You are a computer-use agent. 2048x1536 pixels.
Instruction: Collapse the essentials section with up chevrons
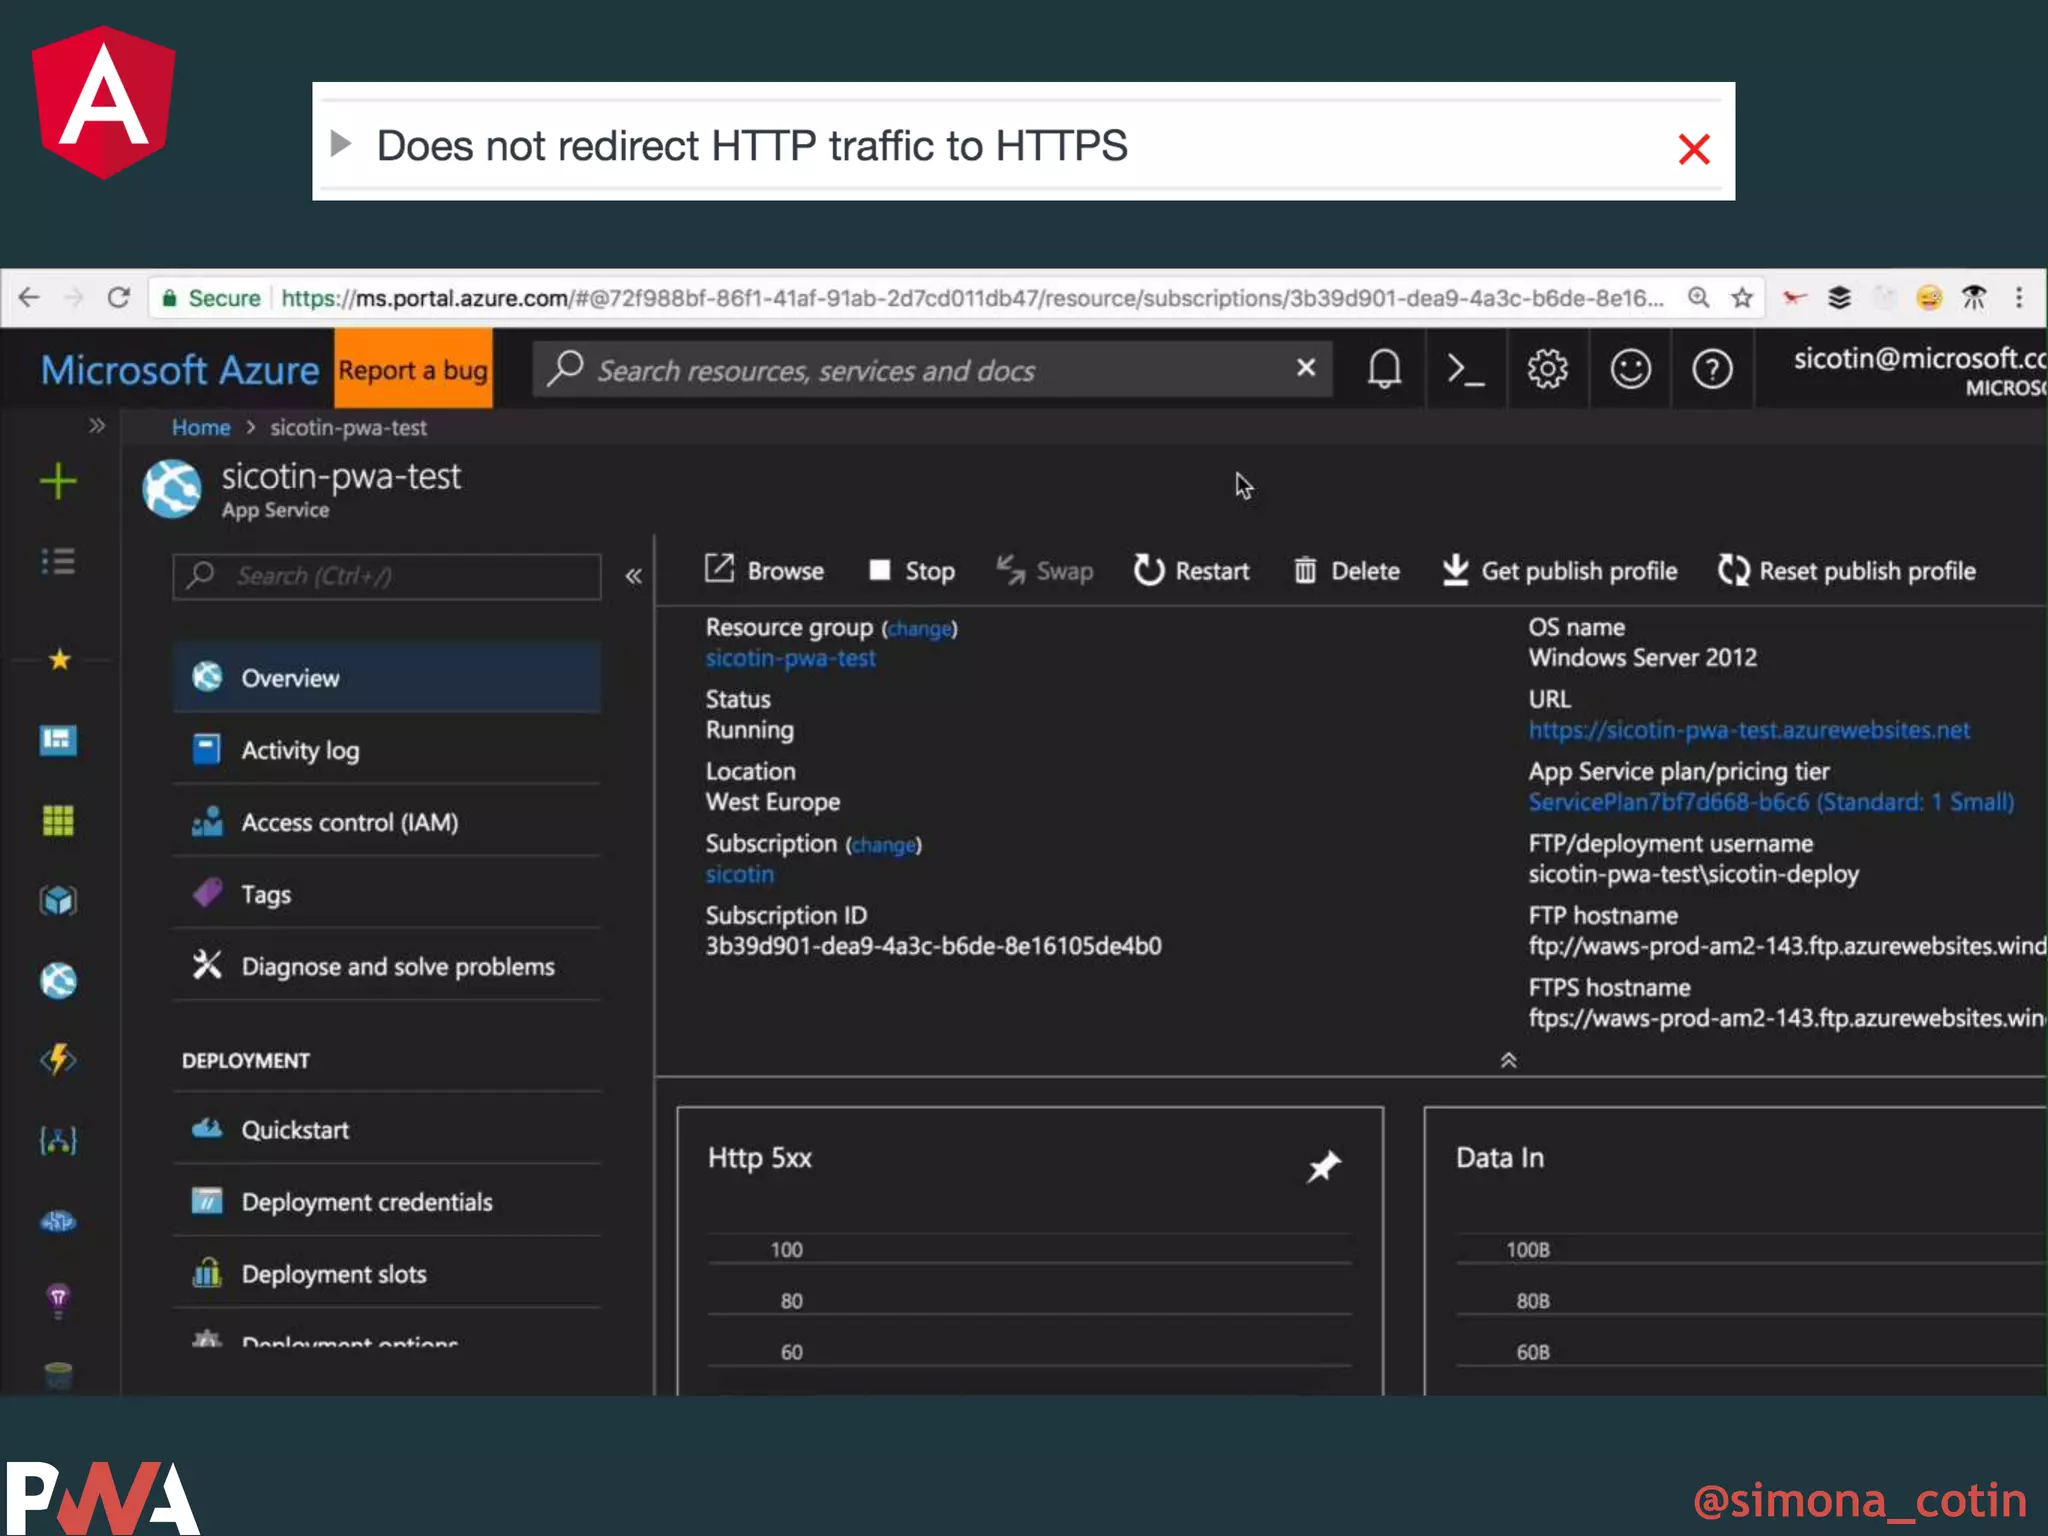tap(1508, 1060)
